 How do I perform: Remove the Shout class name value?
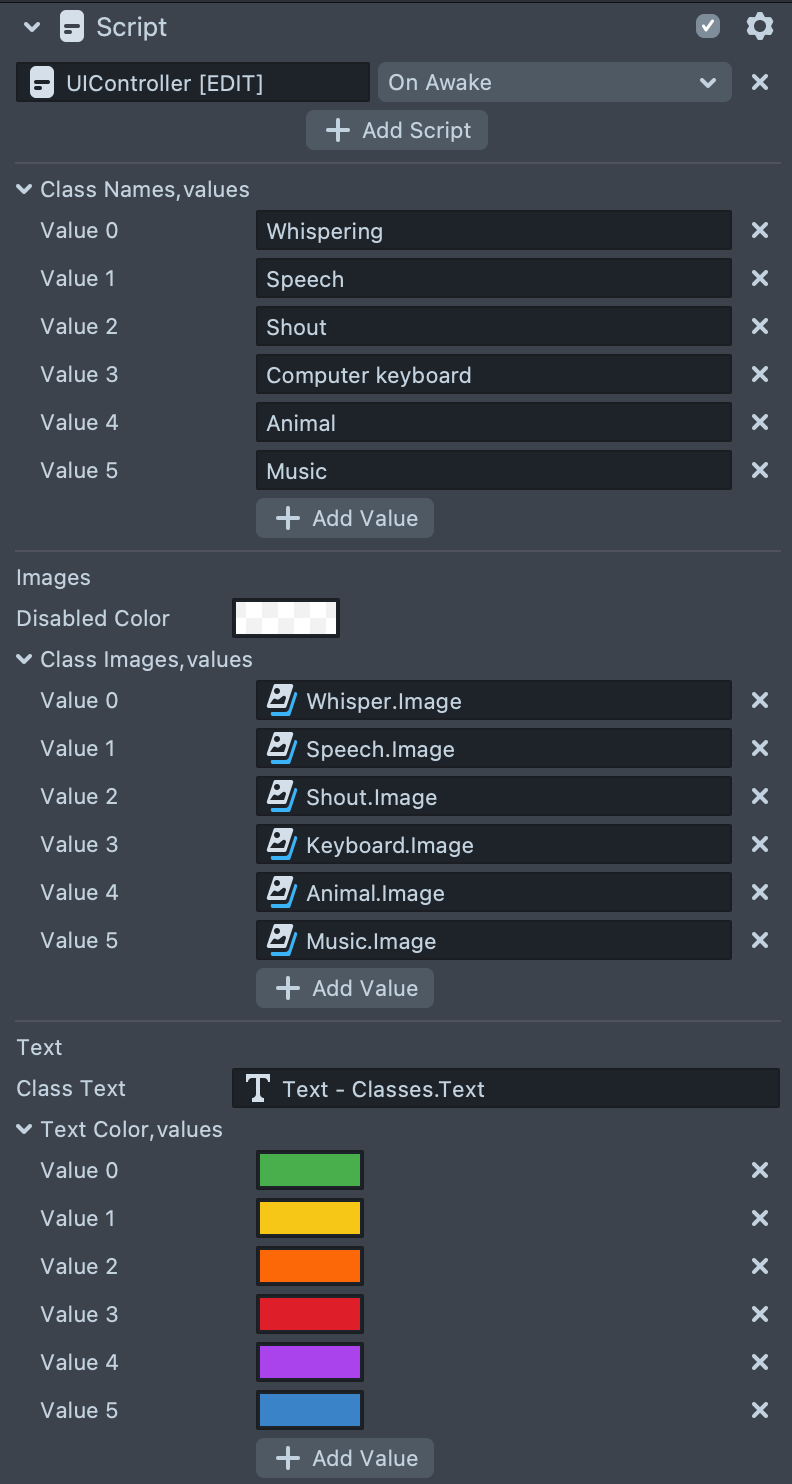click(760, 326)
